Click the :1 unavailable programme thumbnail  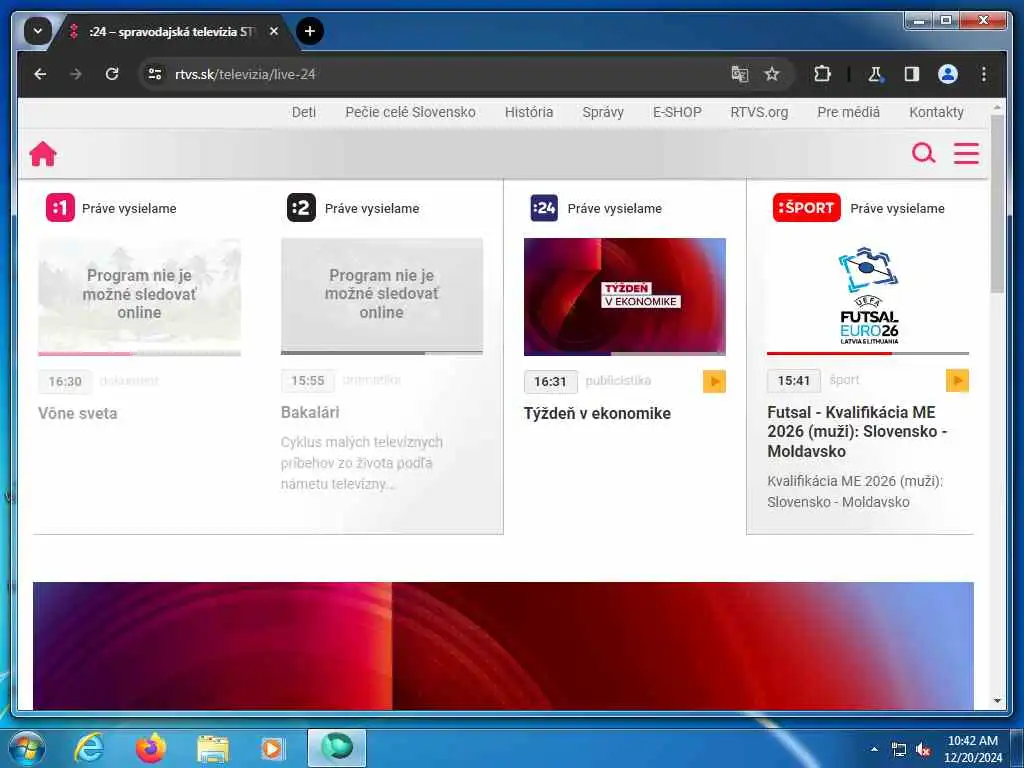pos(139,295)
